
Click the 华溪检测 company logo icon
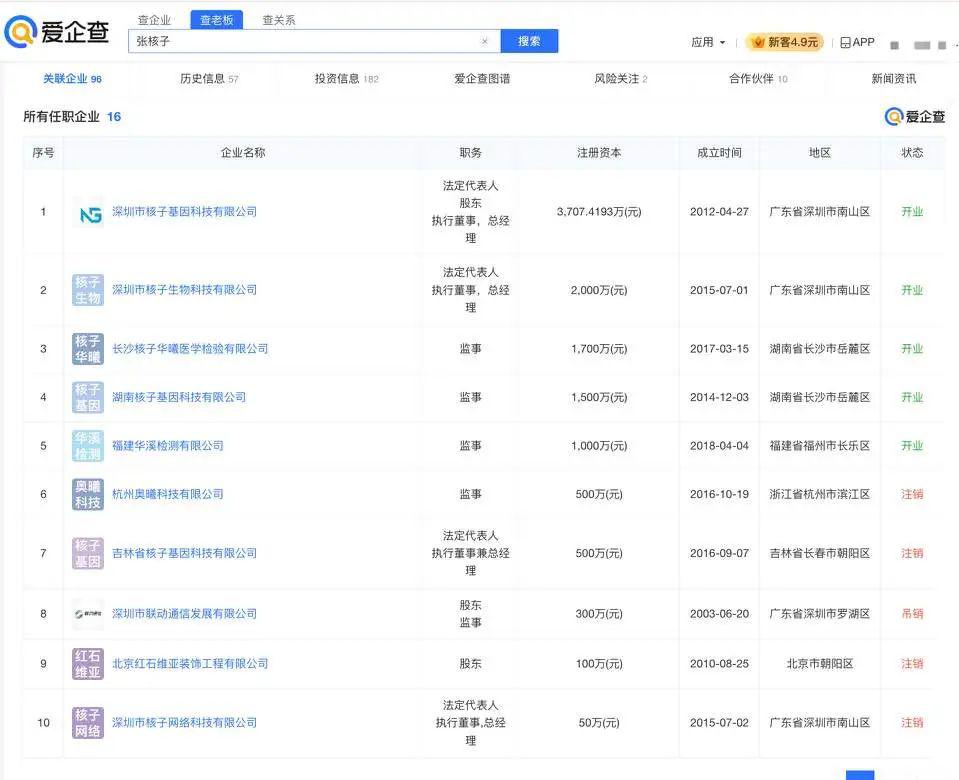pos(88,446)
